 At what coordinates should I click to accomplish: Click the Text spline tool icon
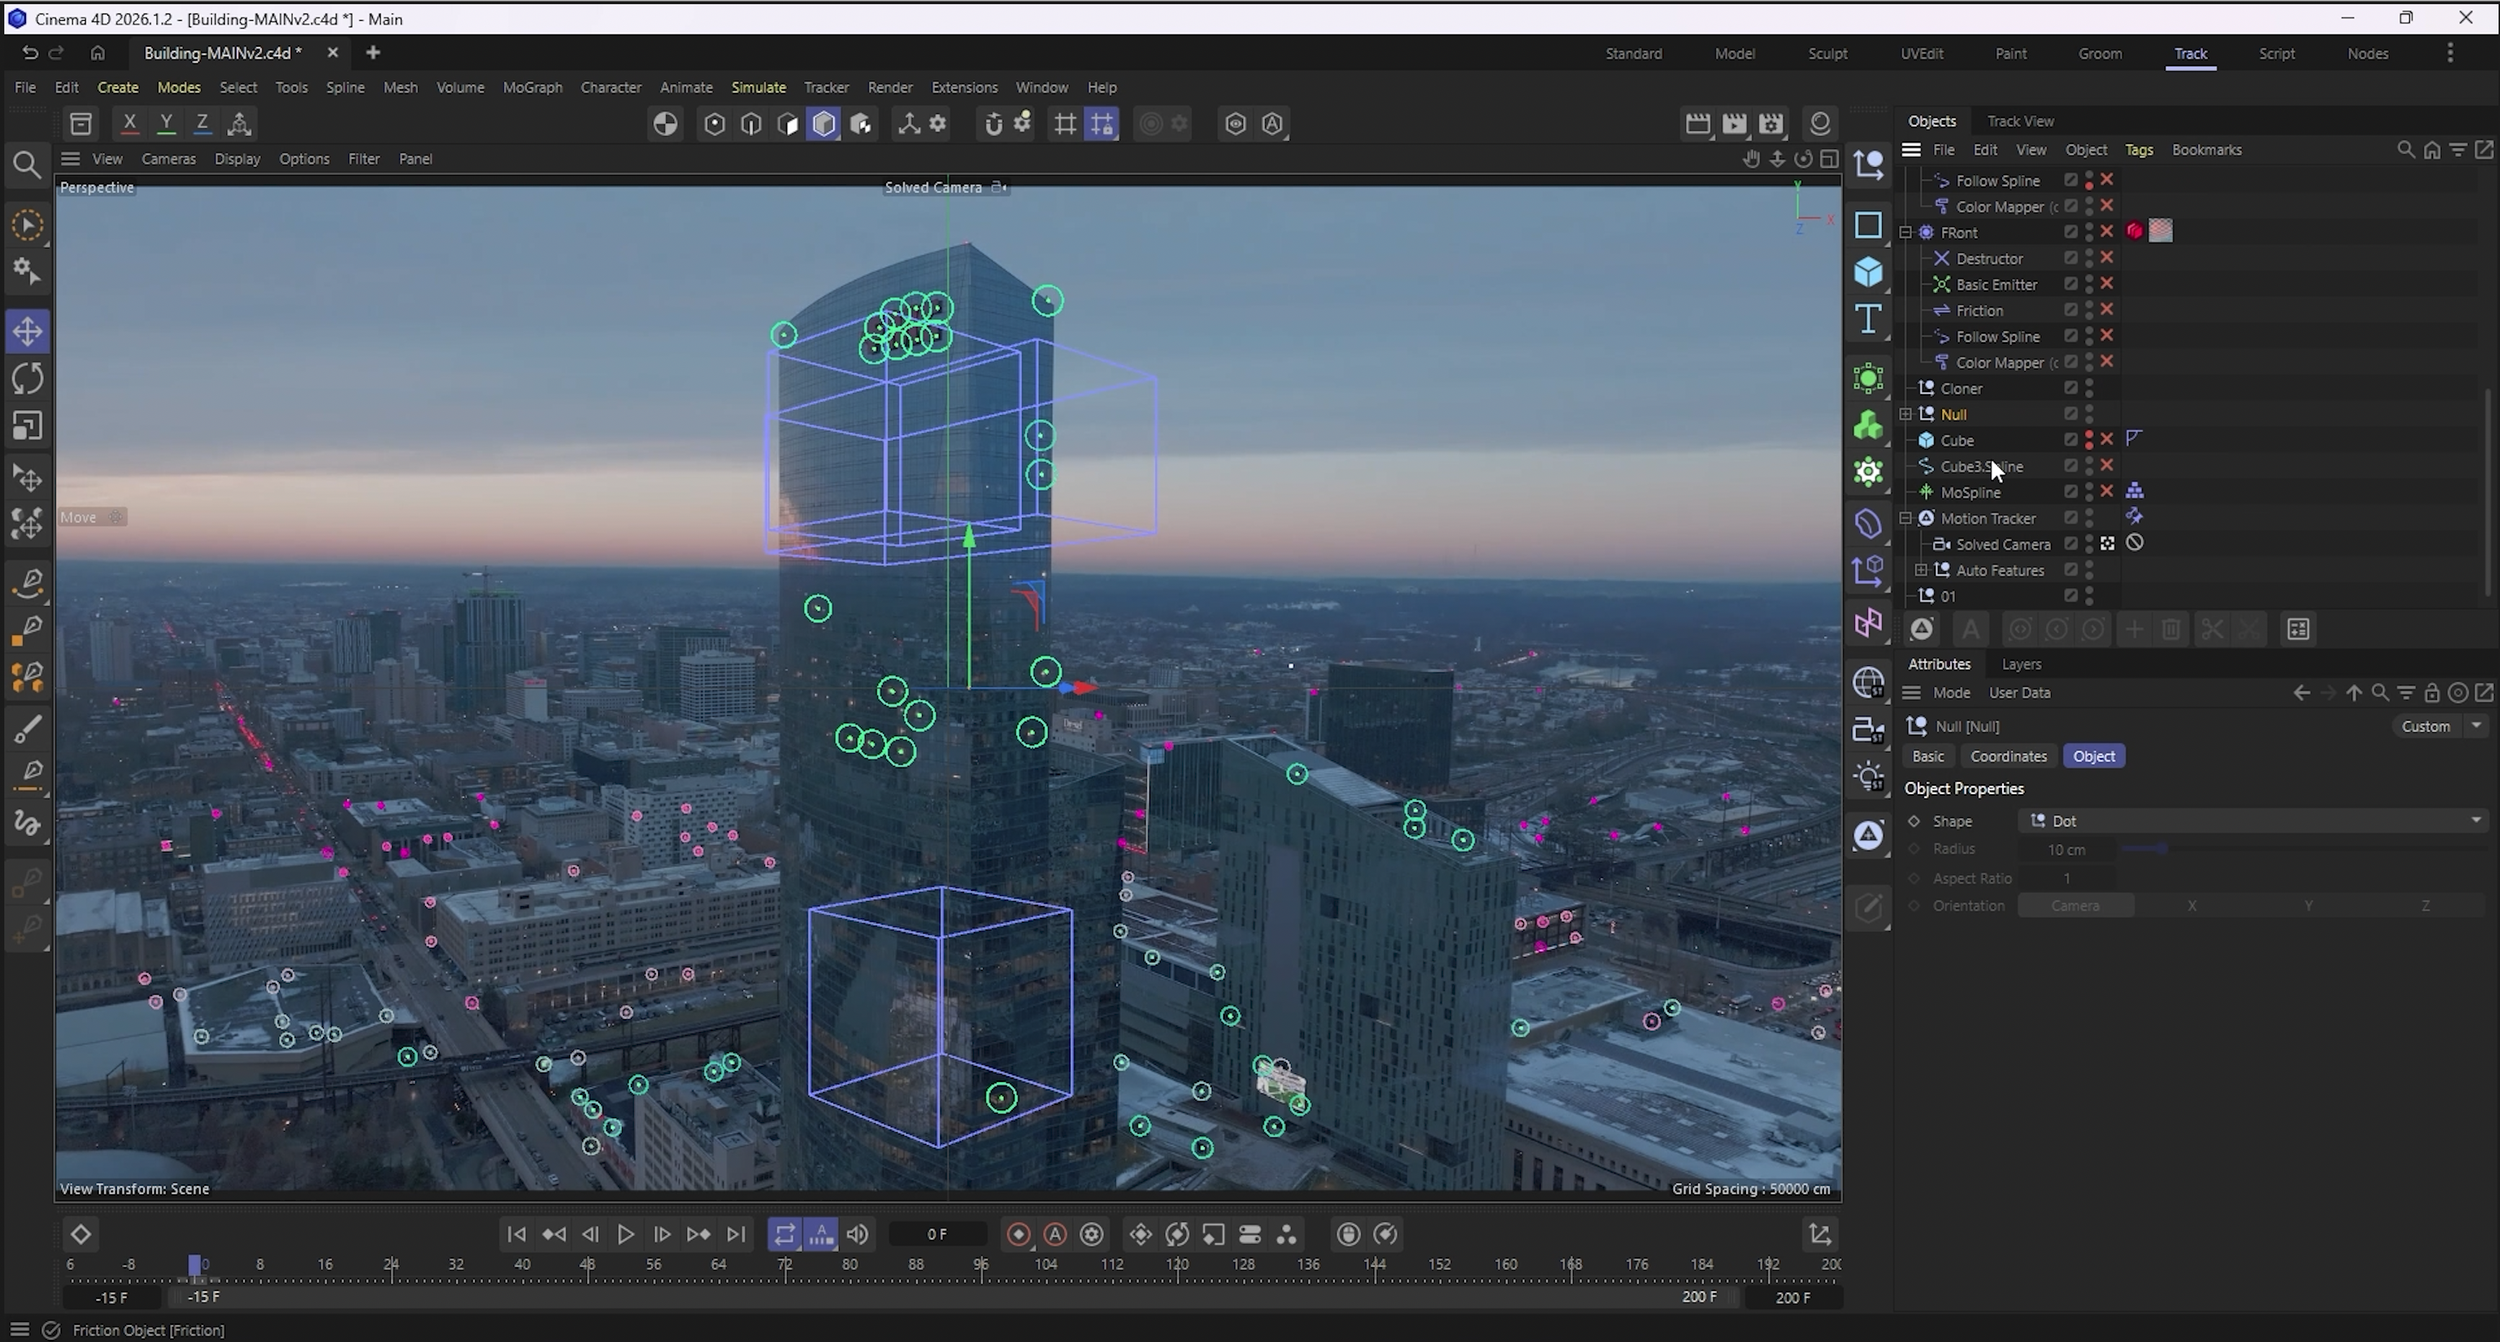[1868, 320]
